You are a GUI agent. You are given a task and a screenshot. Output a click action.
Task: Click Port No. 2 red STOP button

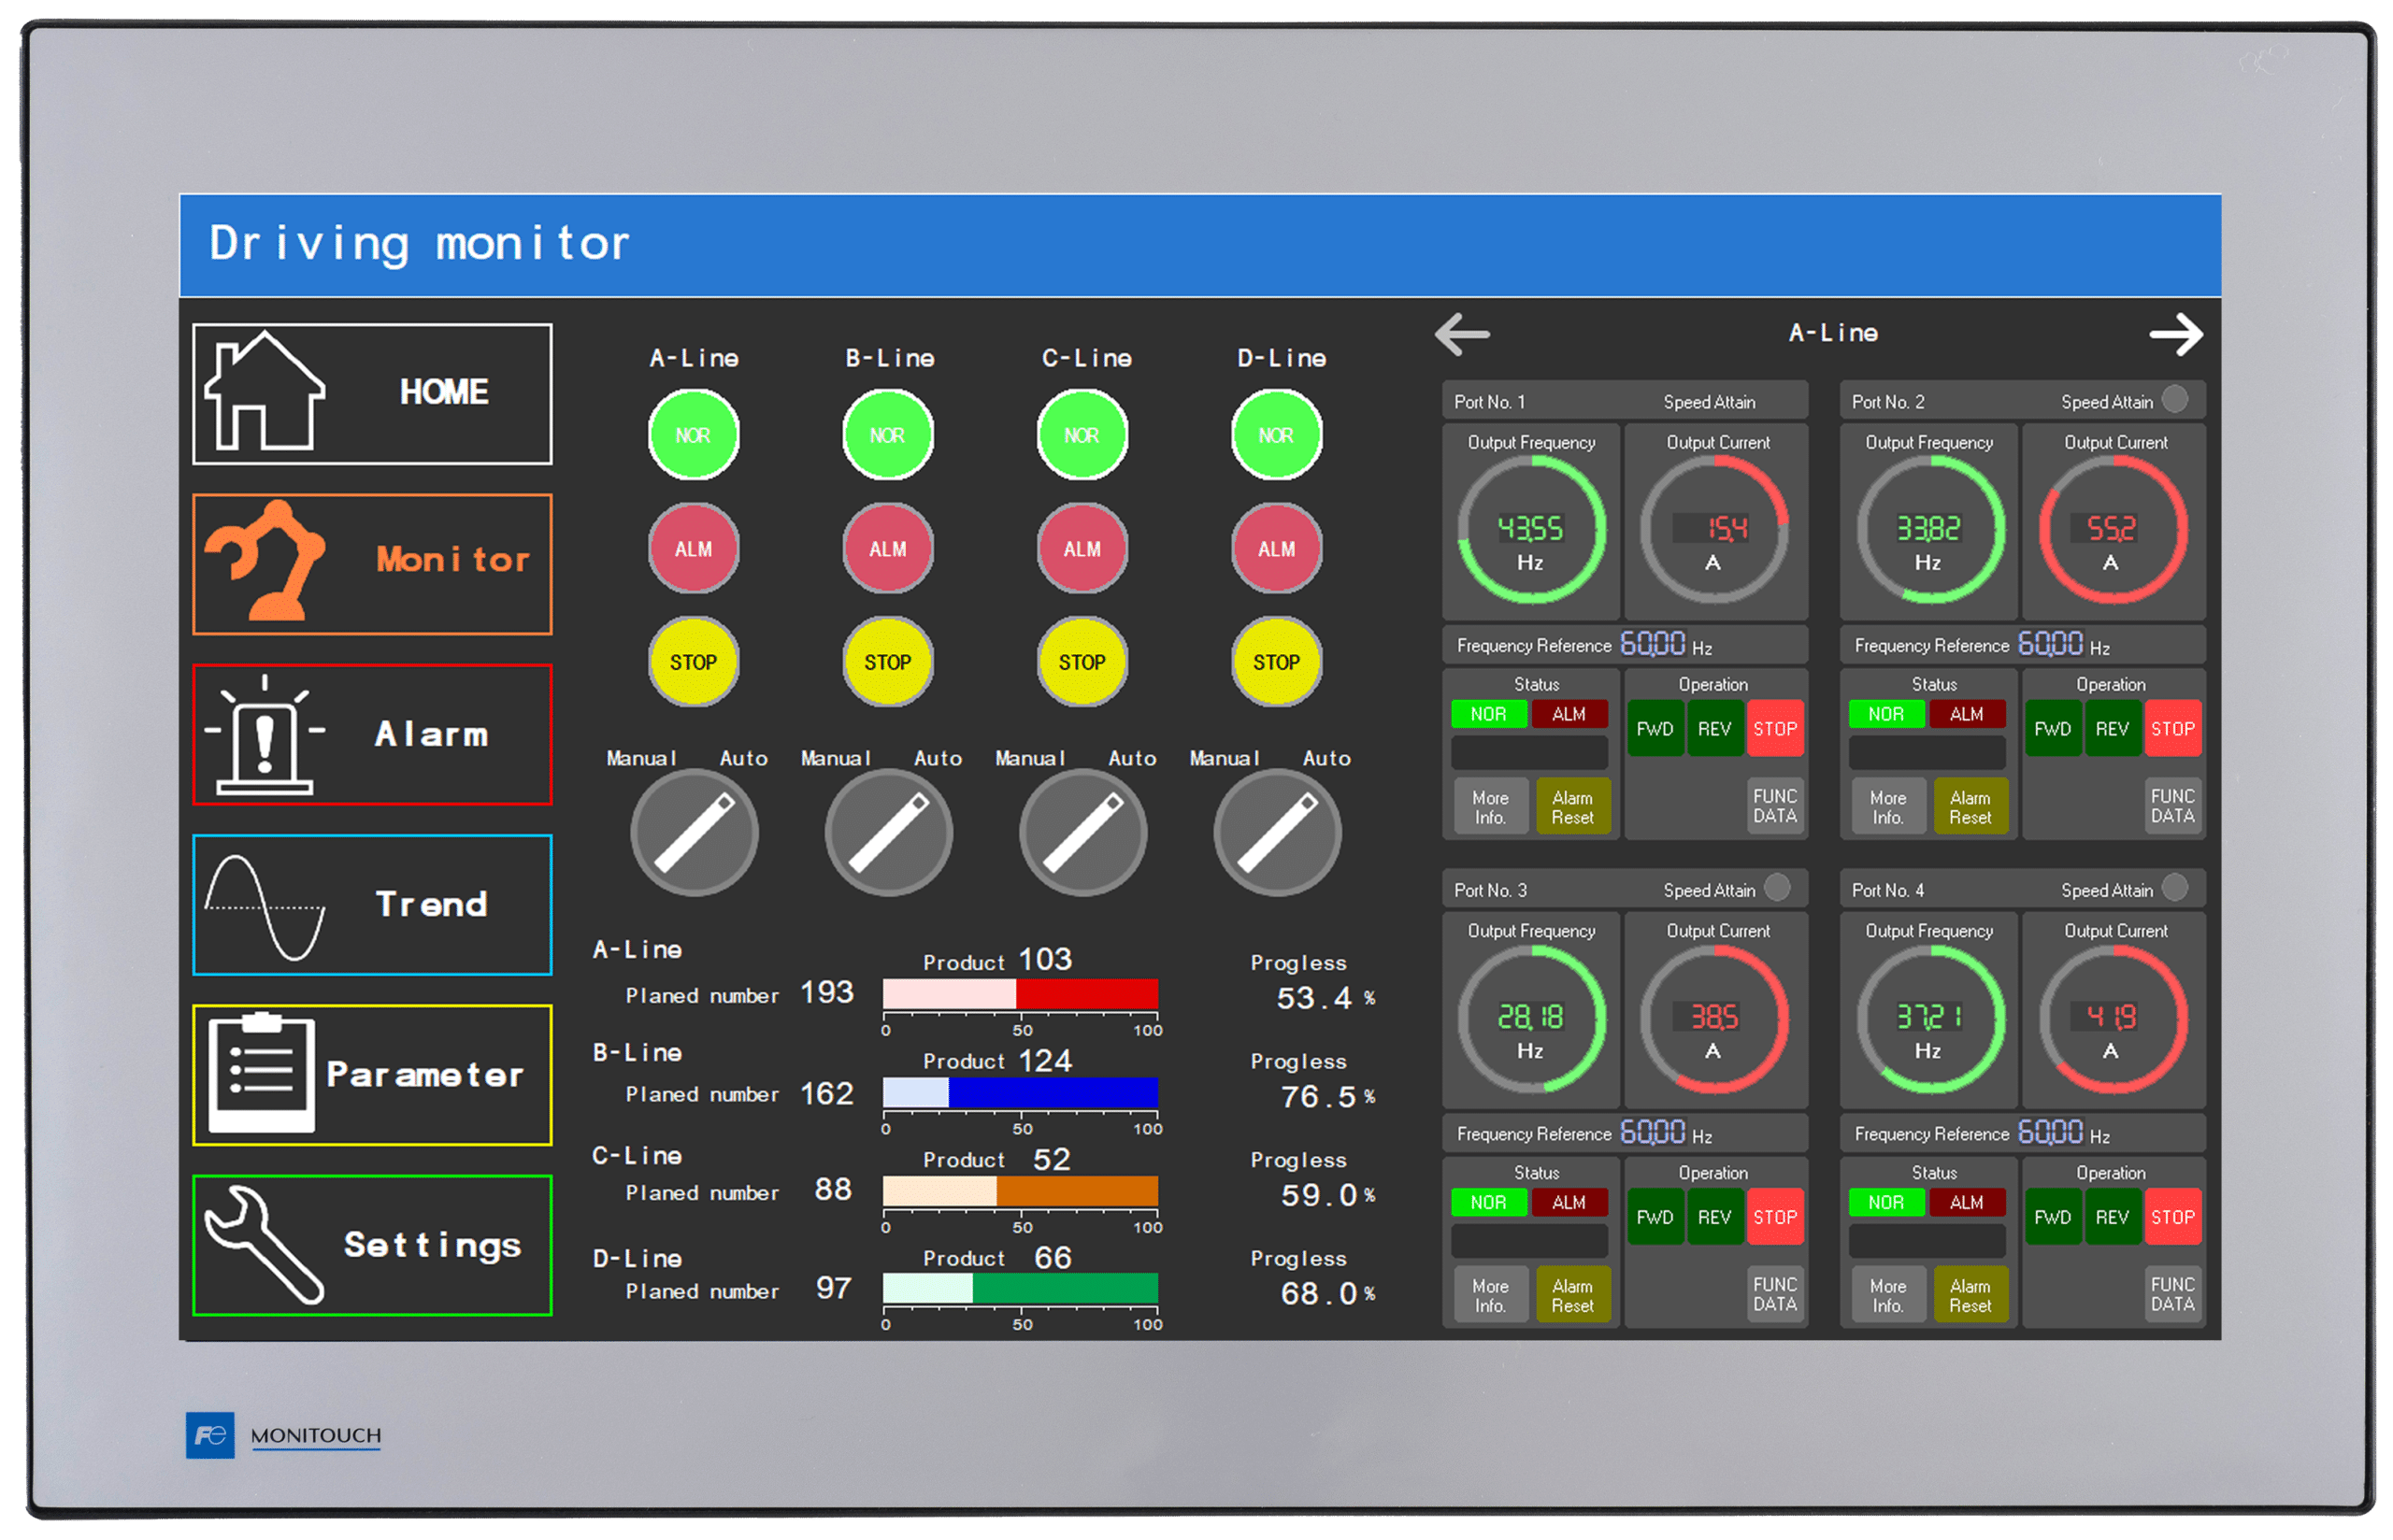[2172, 729]
